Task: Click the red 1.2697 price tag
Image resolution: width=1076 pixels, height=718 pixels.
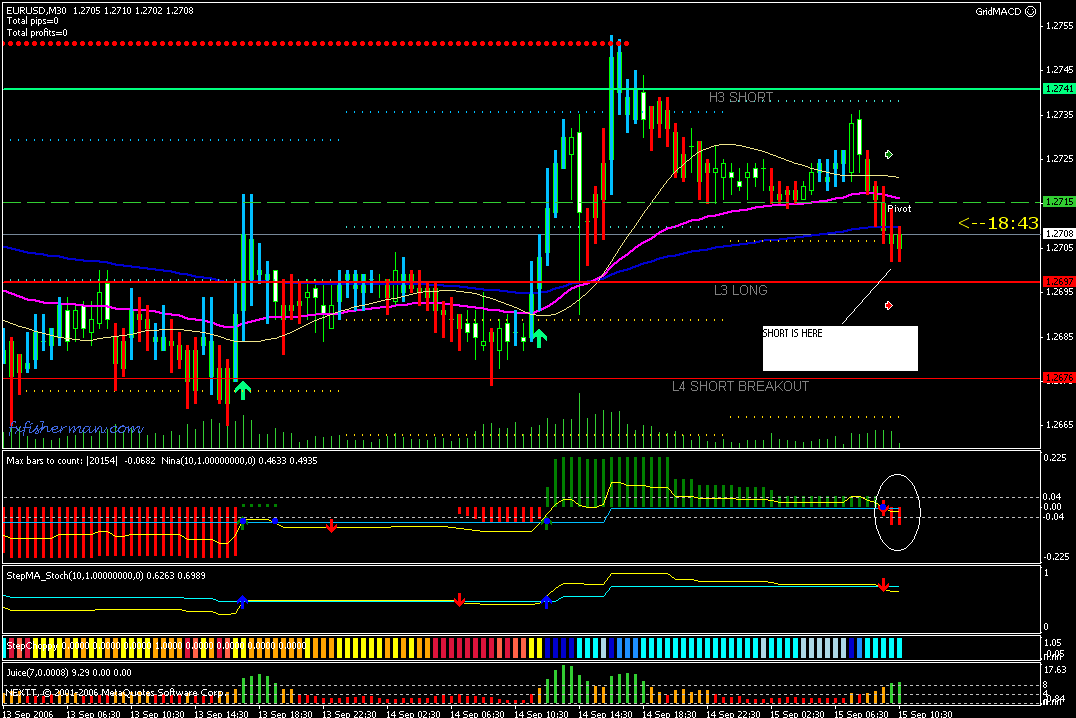Action: point(1059,281)
